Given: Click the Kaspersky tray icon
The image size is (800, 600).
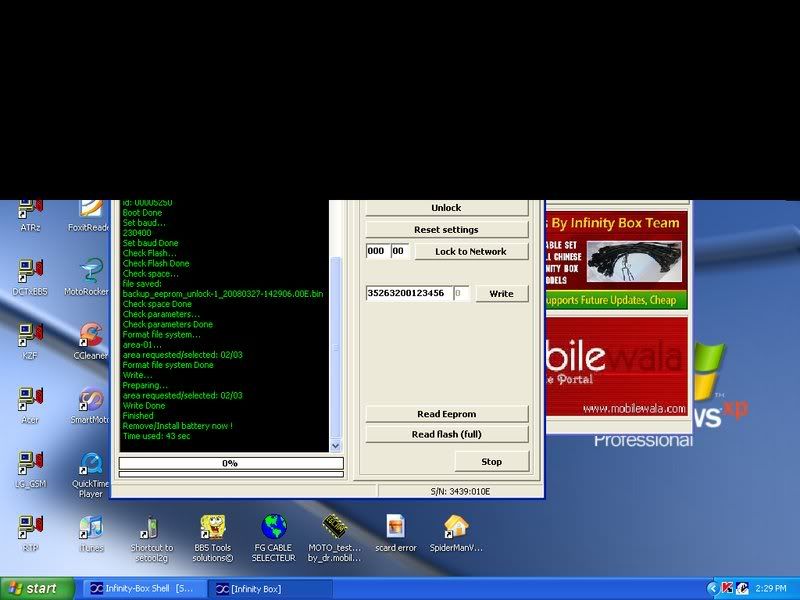Looking at the screenshot, I should [x=727, y=588].
